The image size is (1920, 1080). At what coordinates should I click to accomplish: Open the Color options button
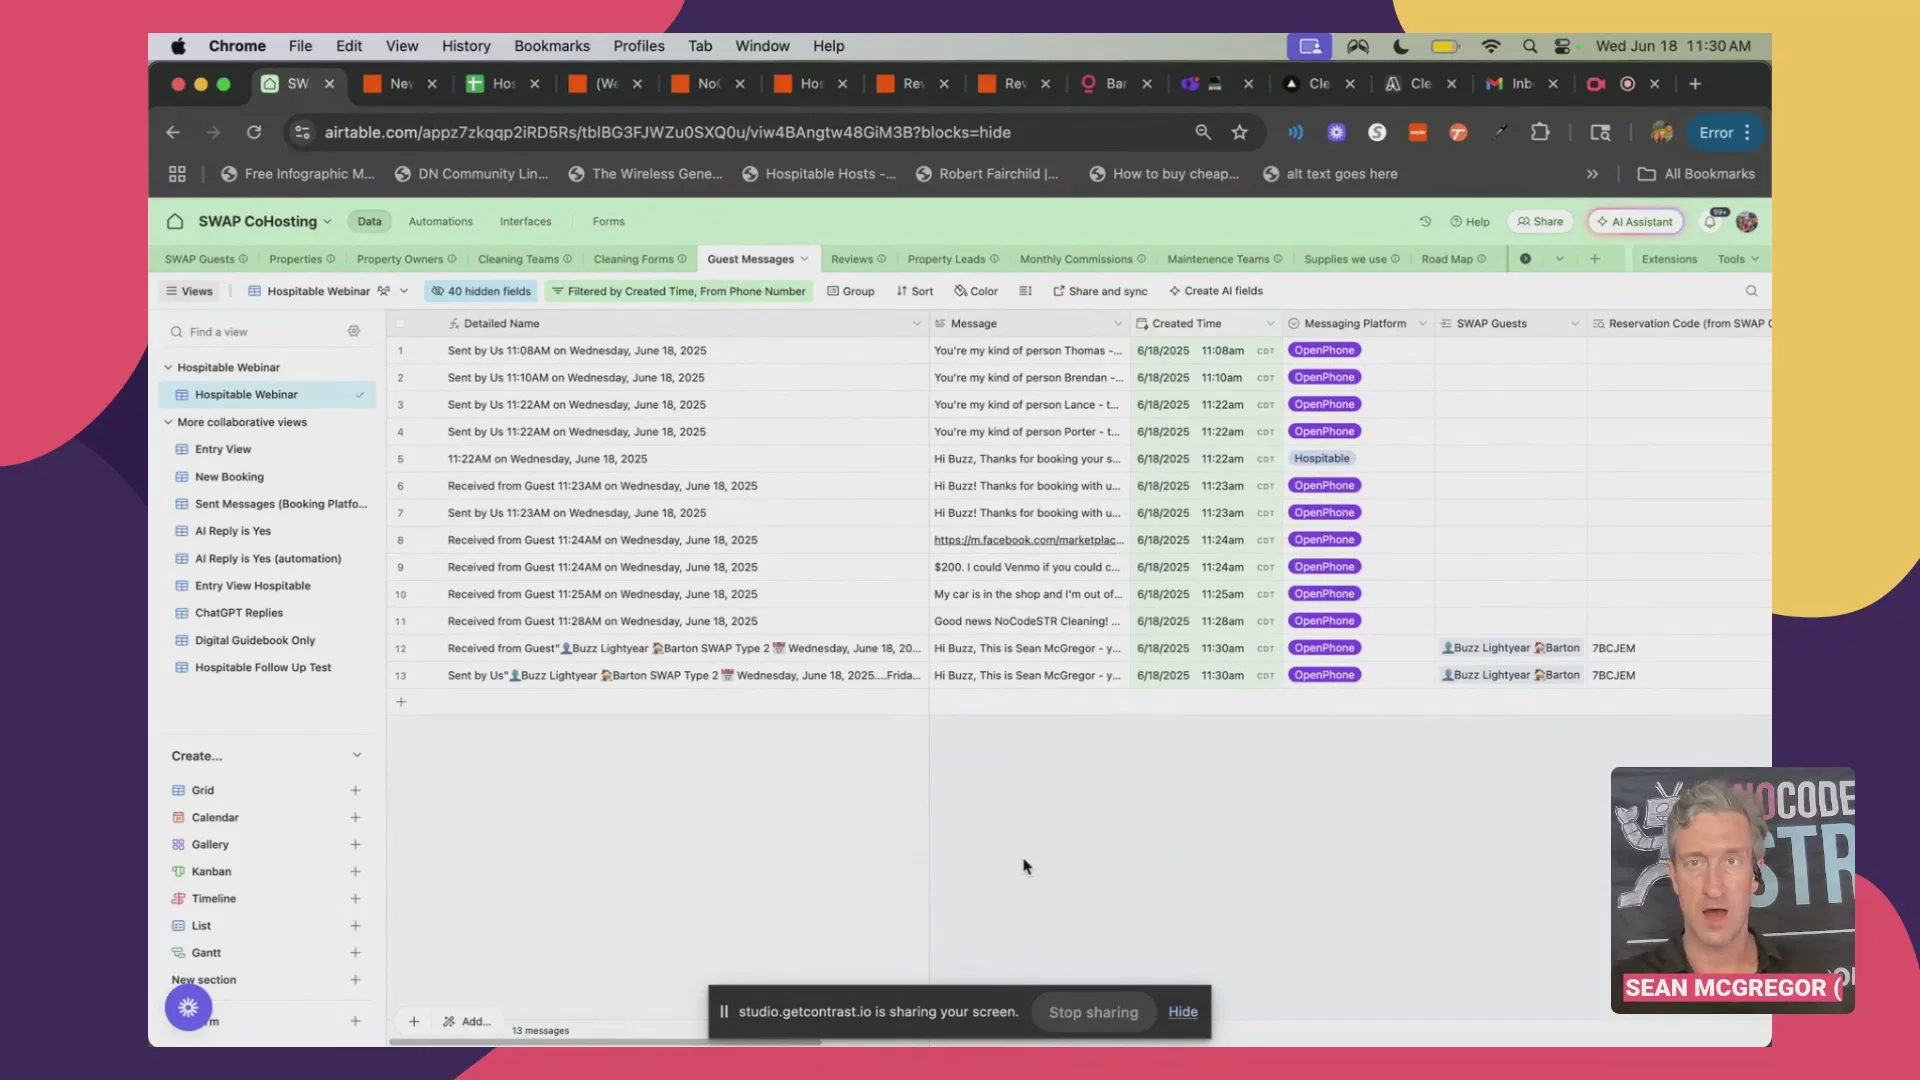click(x=976, y=291)
